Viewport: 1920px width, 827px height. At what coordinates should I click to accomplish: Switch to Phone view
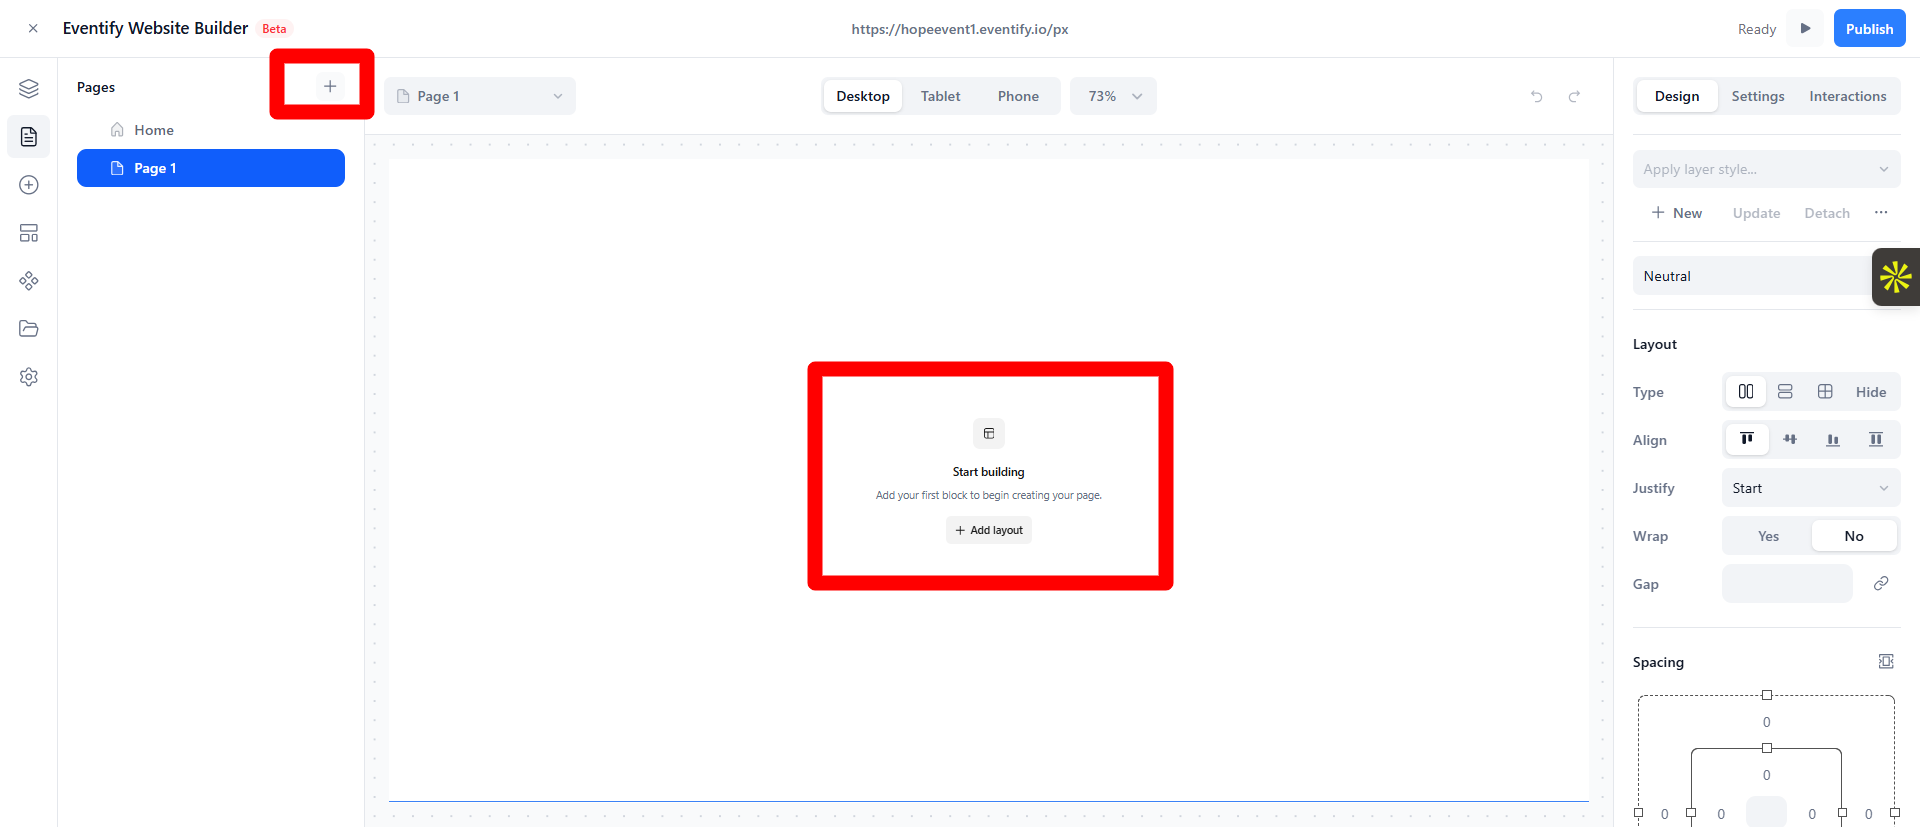pos(1018,96)
